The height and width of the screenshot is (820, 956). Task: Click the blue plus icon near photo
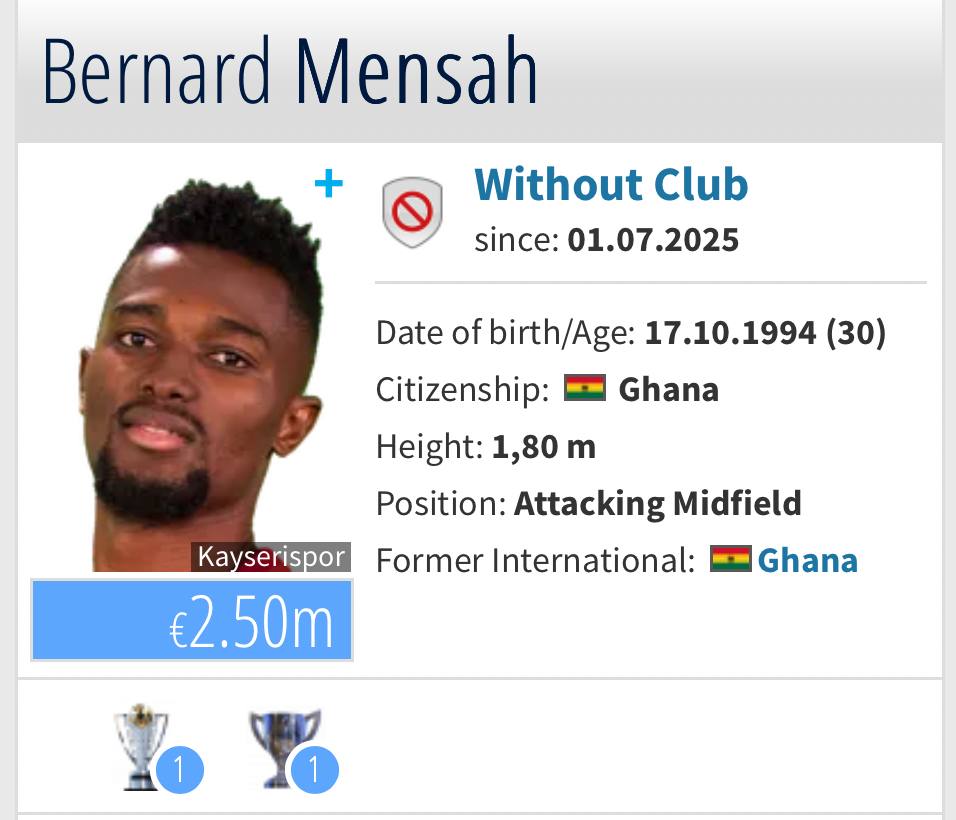[329, 184]
